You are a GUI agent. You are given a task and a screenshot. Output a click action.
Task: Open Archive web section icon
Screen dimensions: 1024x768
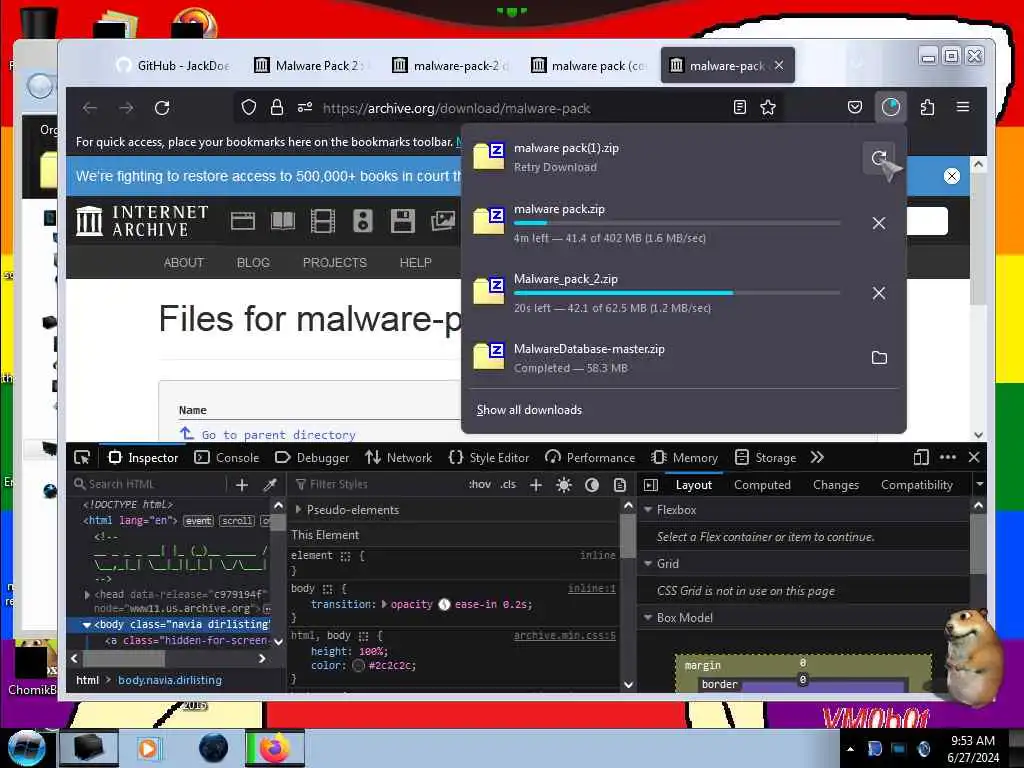click(x=243, y=221)
